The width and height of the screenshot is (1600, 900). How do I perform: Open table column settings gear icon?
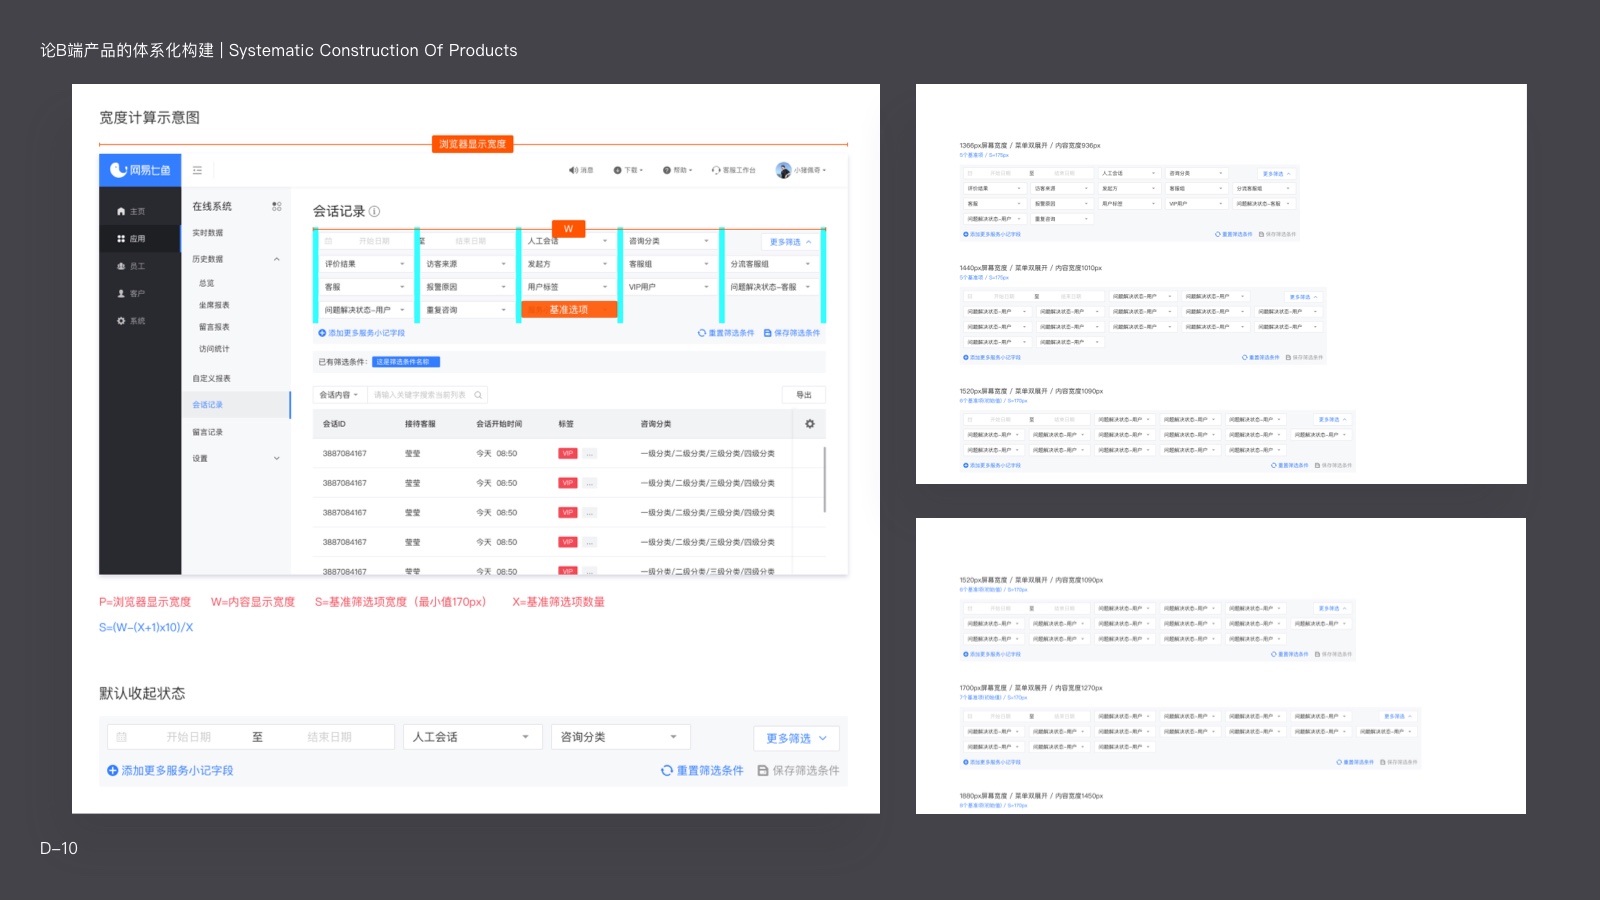tap(810, 424)
